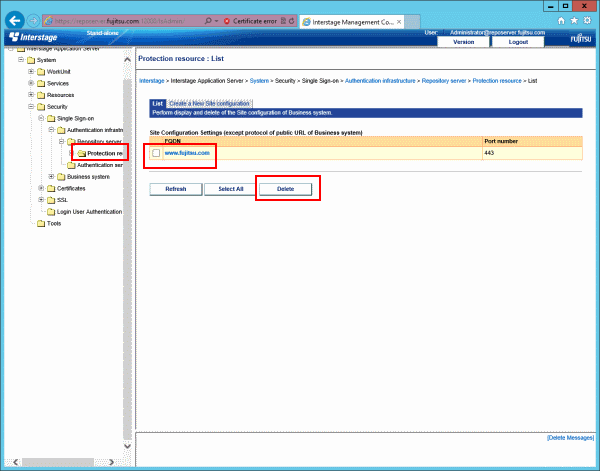Viewport: 600px width, 471px height.
Task: Click the Logout button
Action: coord(518,42)
